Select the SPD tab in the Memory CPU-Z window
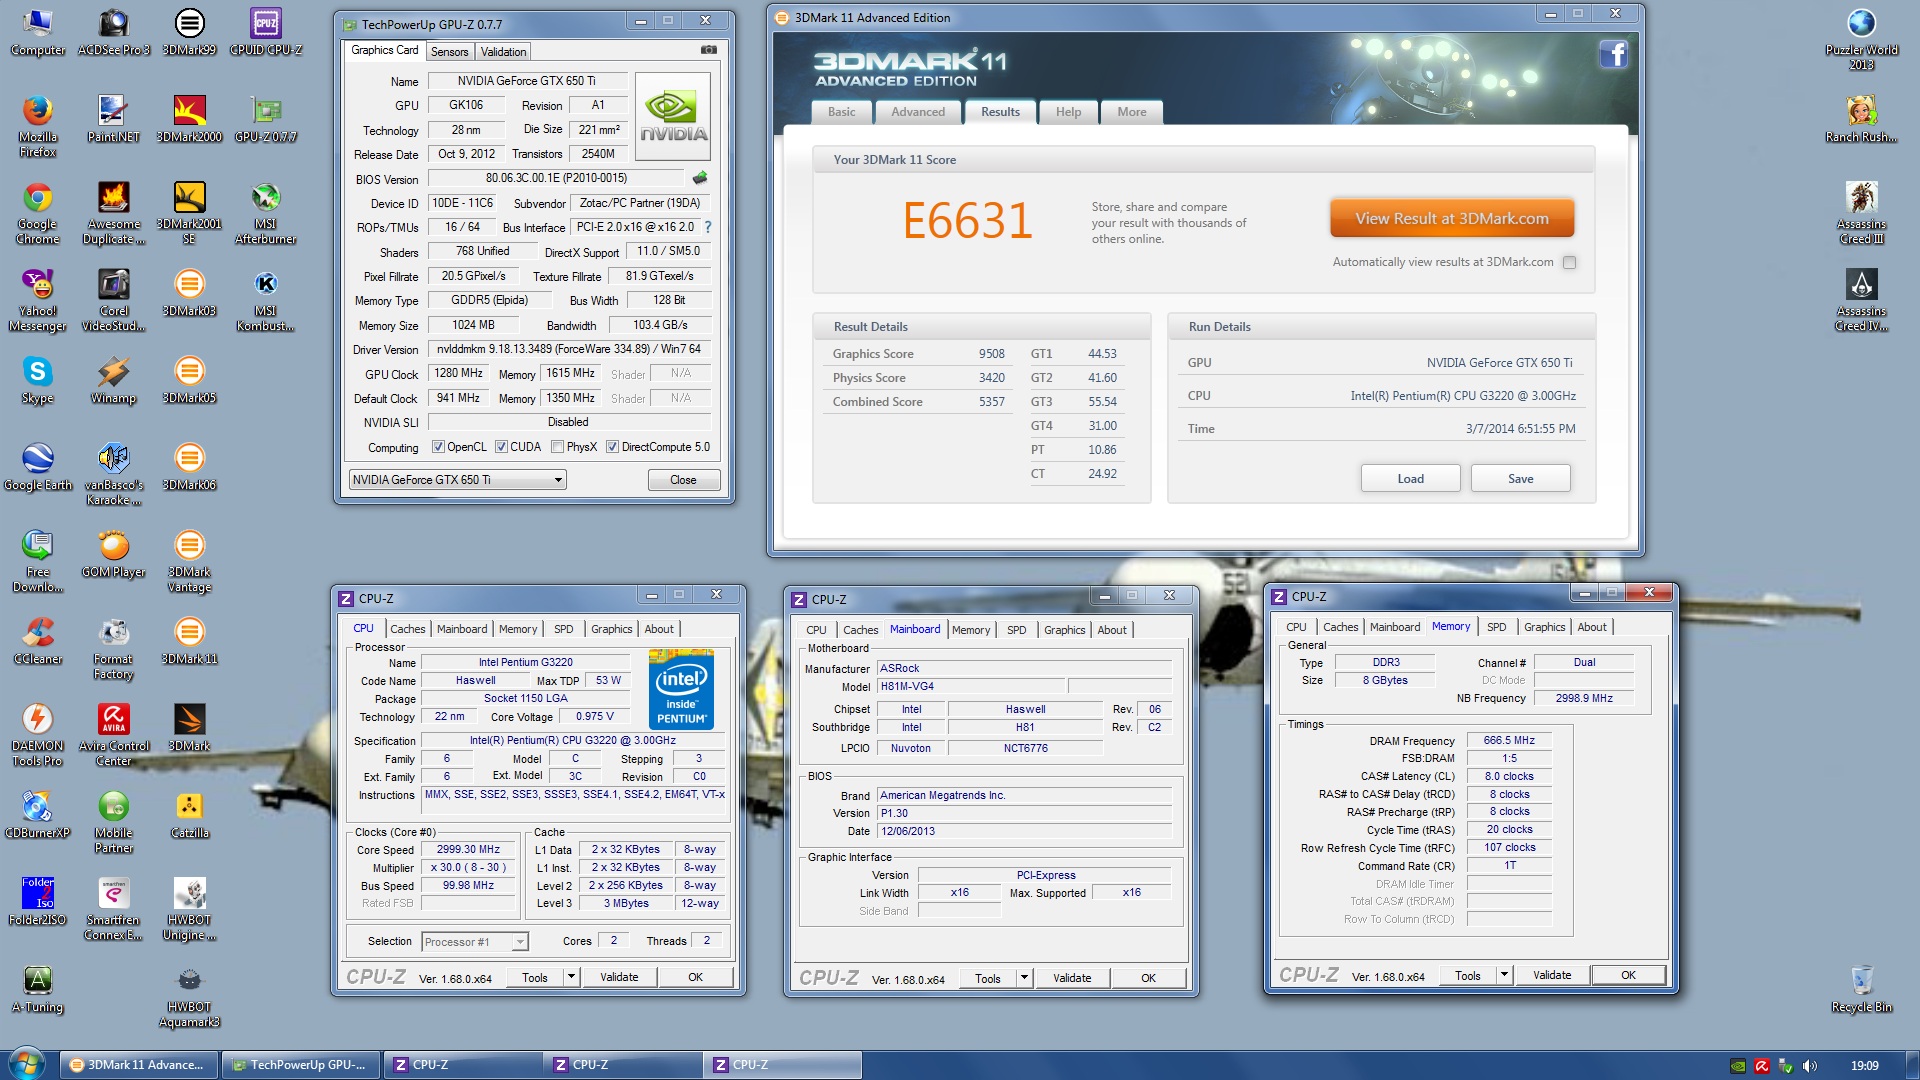The height and width of the screenshot is (1080, 1920). [x=1496, y=627]
